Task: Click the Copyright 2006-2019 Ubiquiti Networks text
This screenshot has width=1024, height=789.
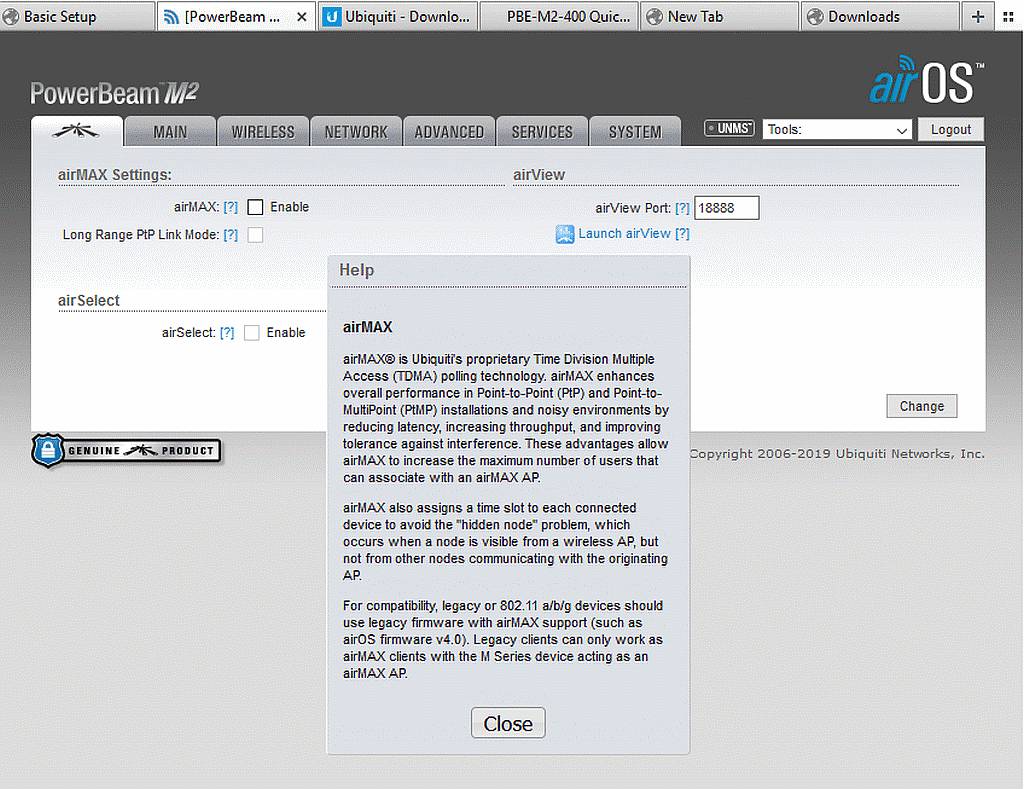Action: click(x=837, y=453)
